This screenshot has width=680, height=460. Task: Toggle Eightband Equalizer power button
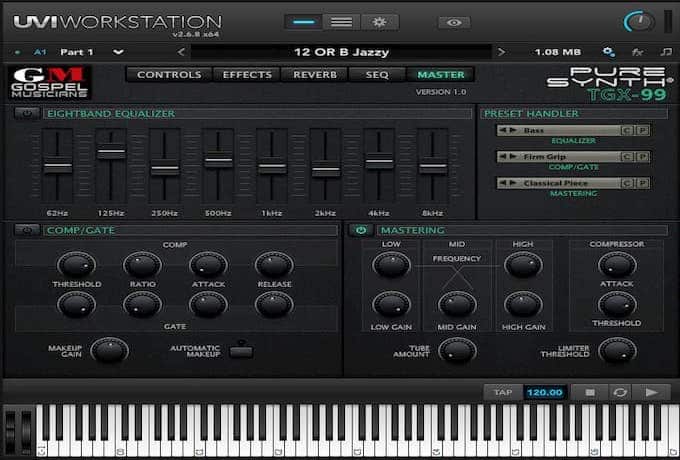click(27, 114)
